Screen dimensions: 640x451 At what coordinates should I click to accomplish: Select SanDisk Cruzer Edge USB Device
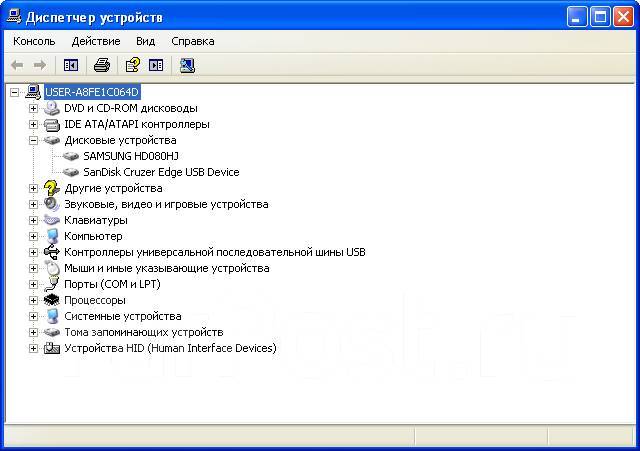click(161, 172)
